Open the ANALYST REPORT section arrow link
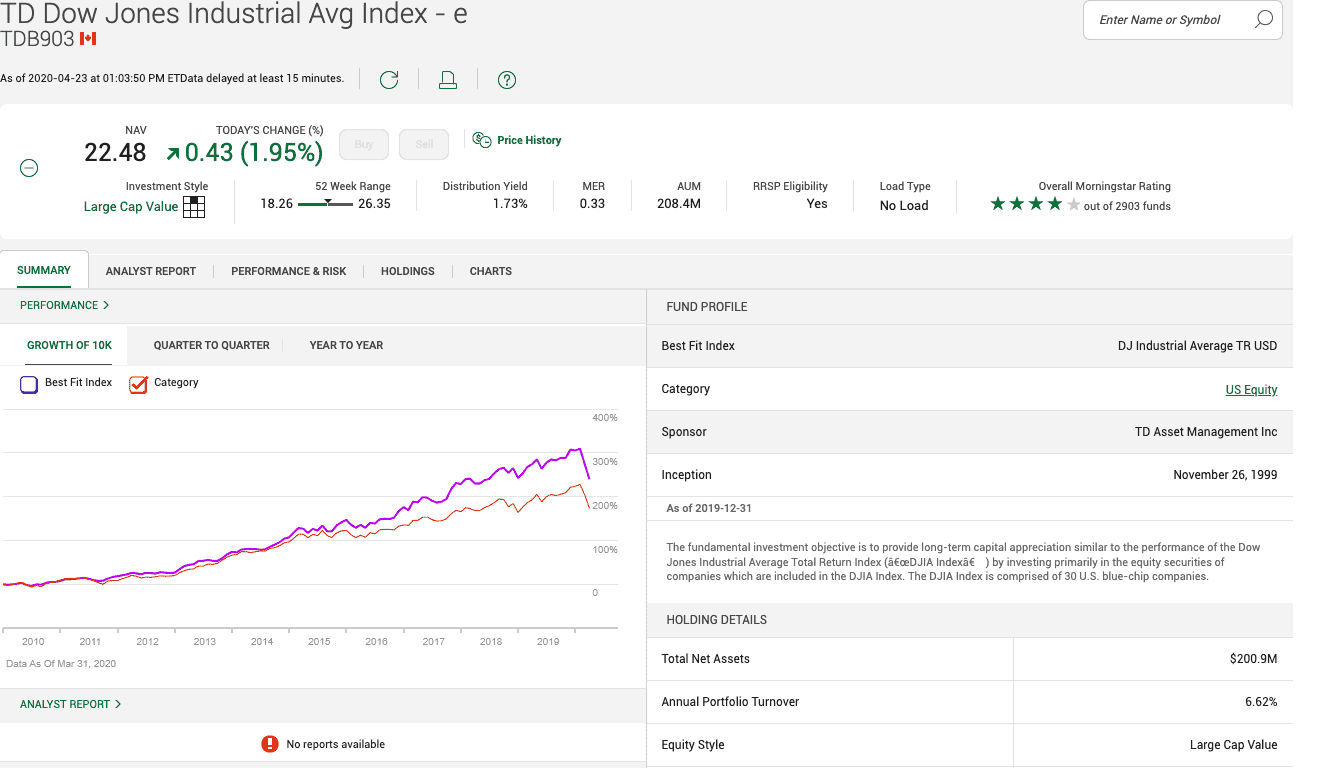 (71, 704)
